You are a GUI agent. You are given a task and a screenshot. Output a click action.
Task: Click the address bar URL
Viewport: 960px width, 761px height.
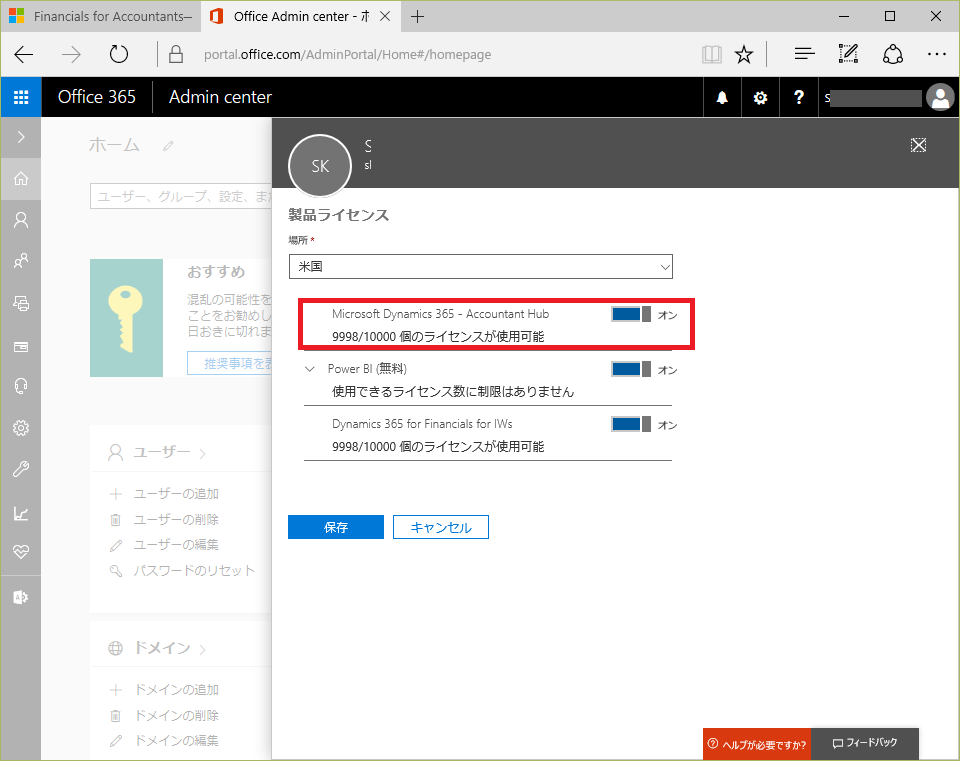[x=347, y=54]
